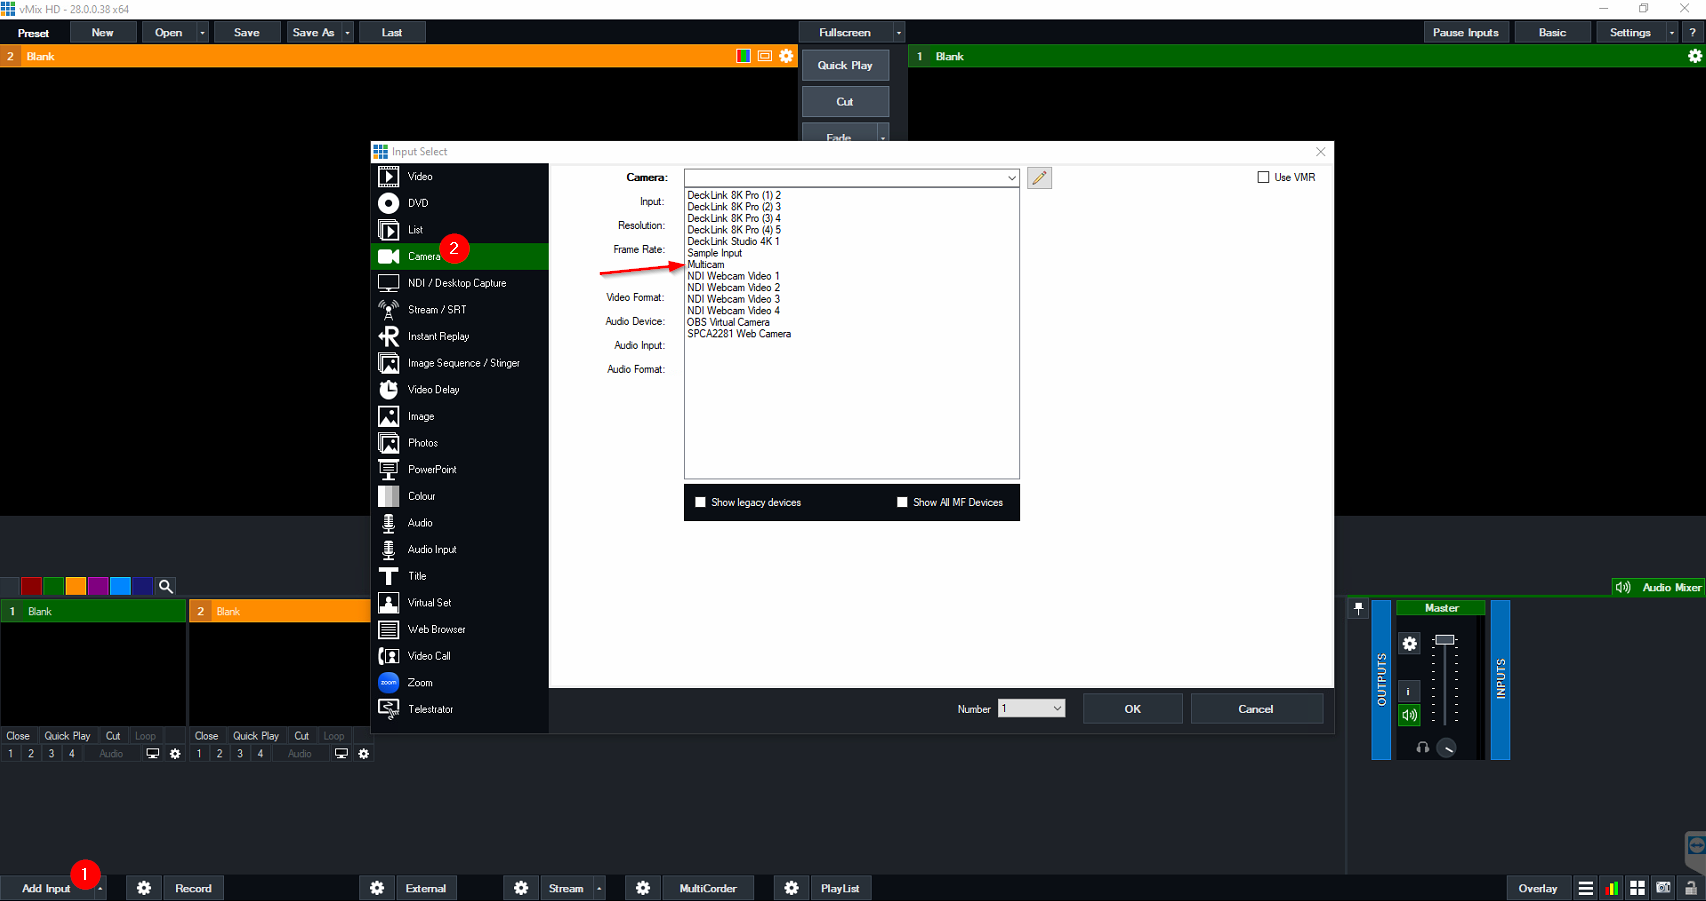
Task: Toggle Loop on input 2 Blank
Action: [x=334, y=736]
